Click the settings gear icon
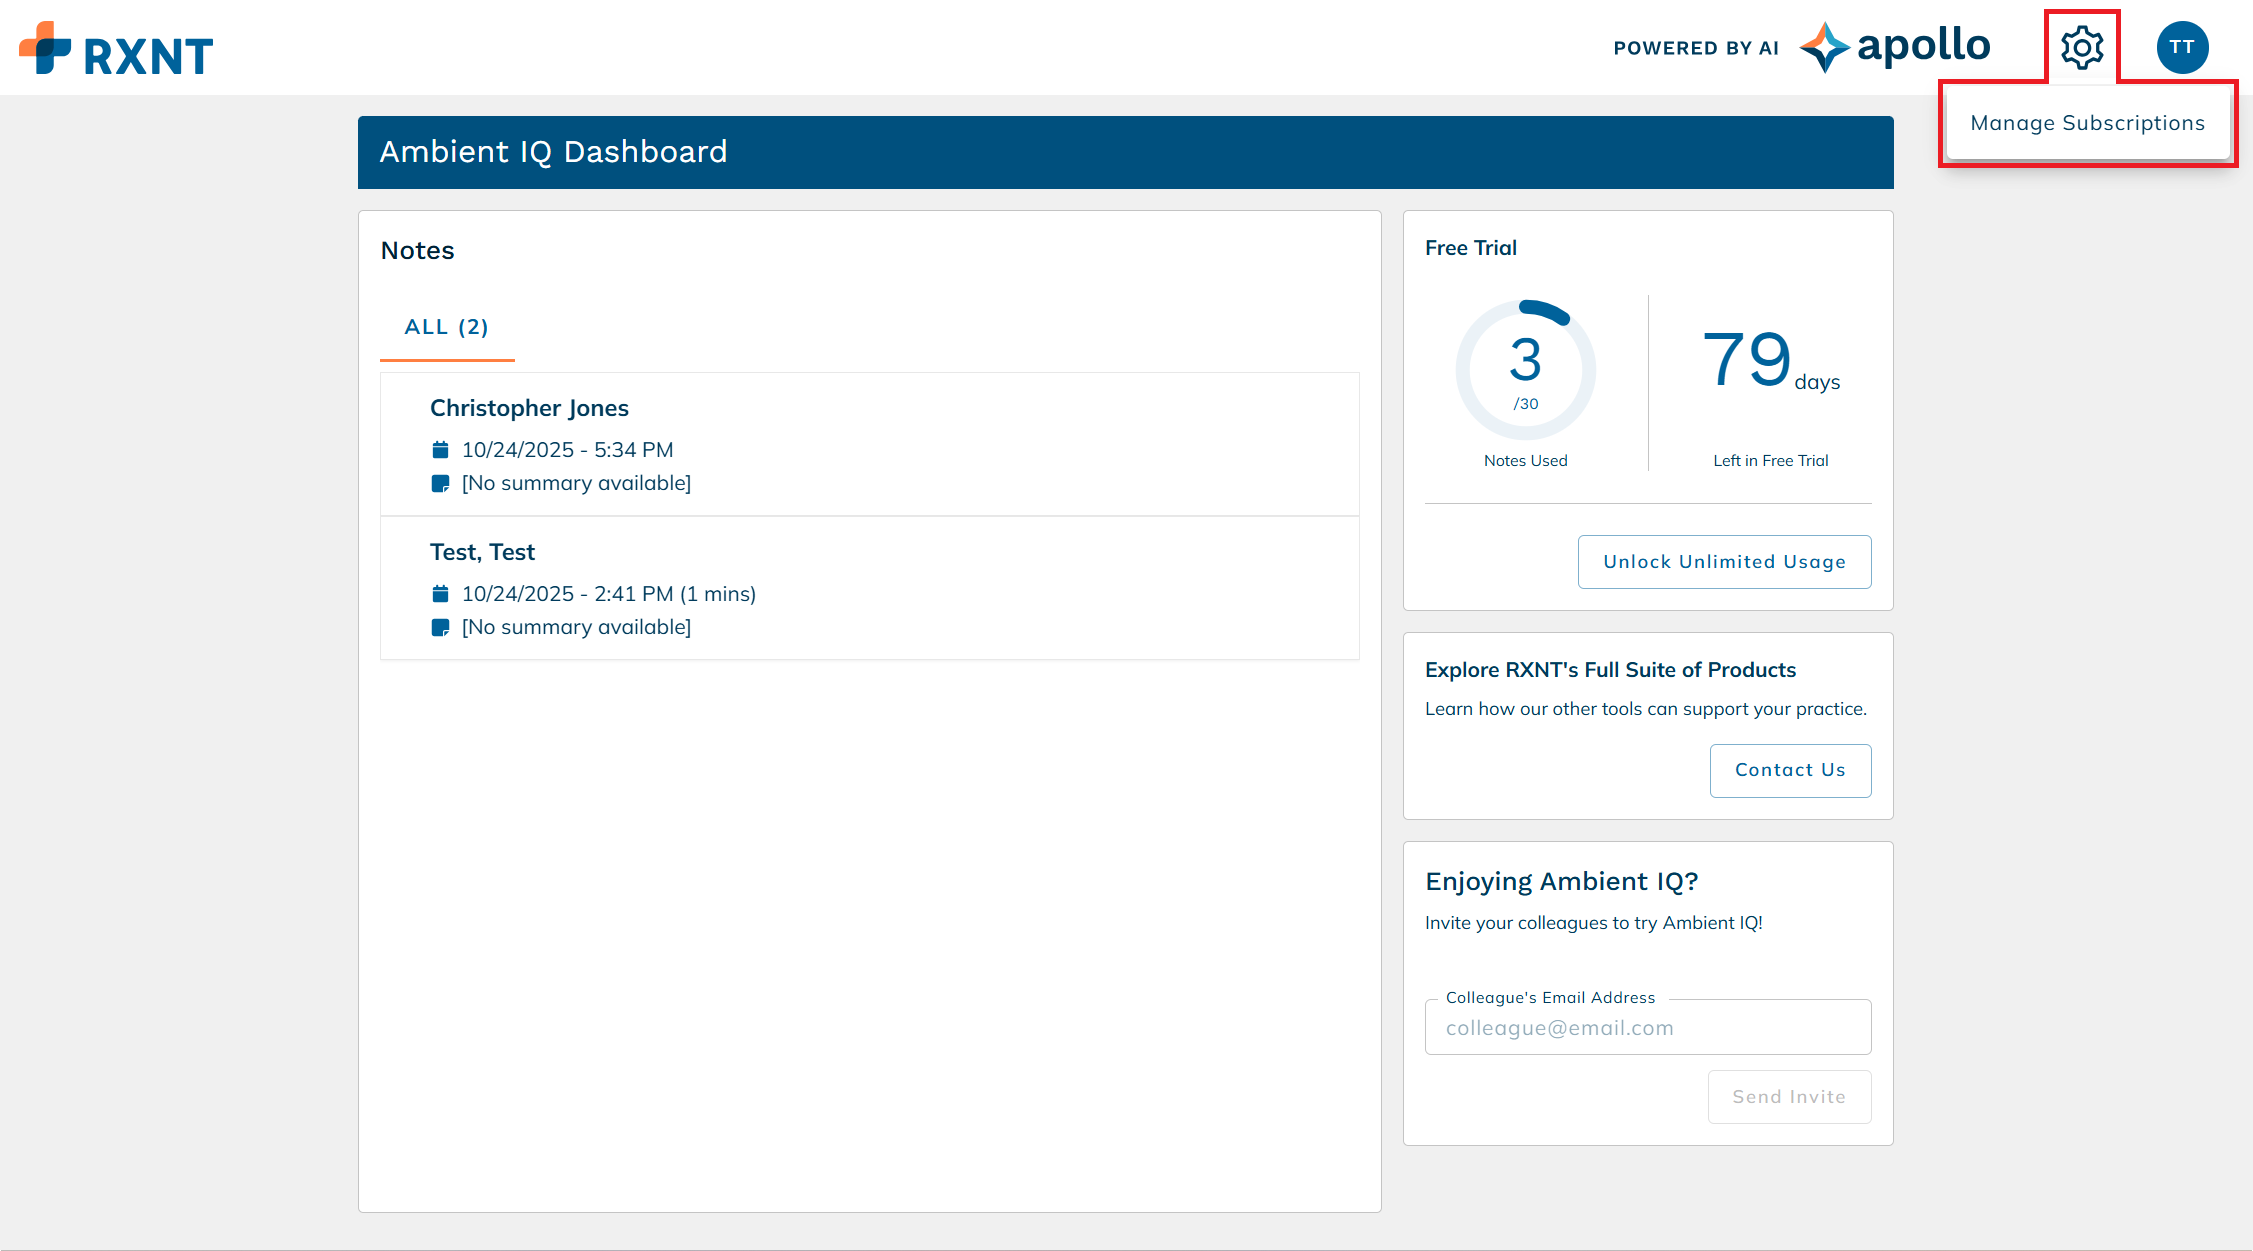This screenshot has height=1251, width=2253. (2082, 47)
